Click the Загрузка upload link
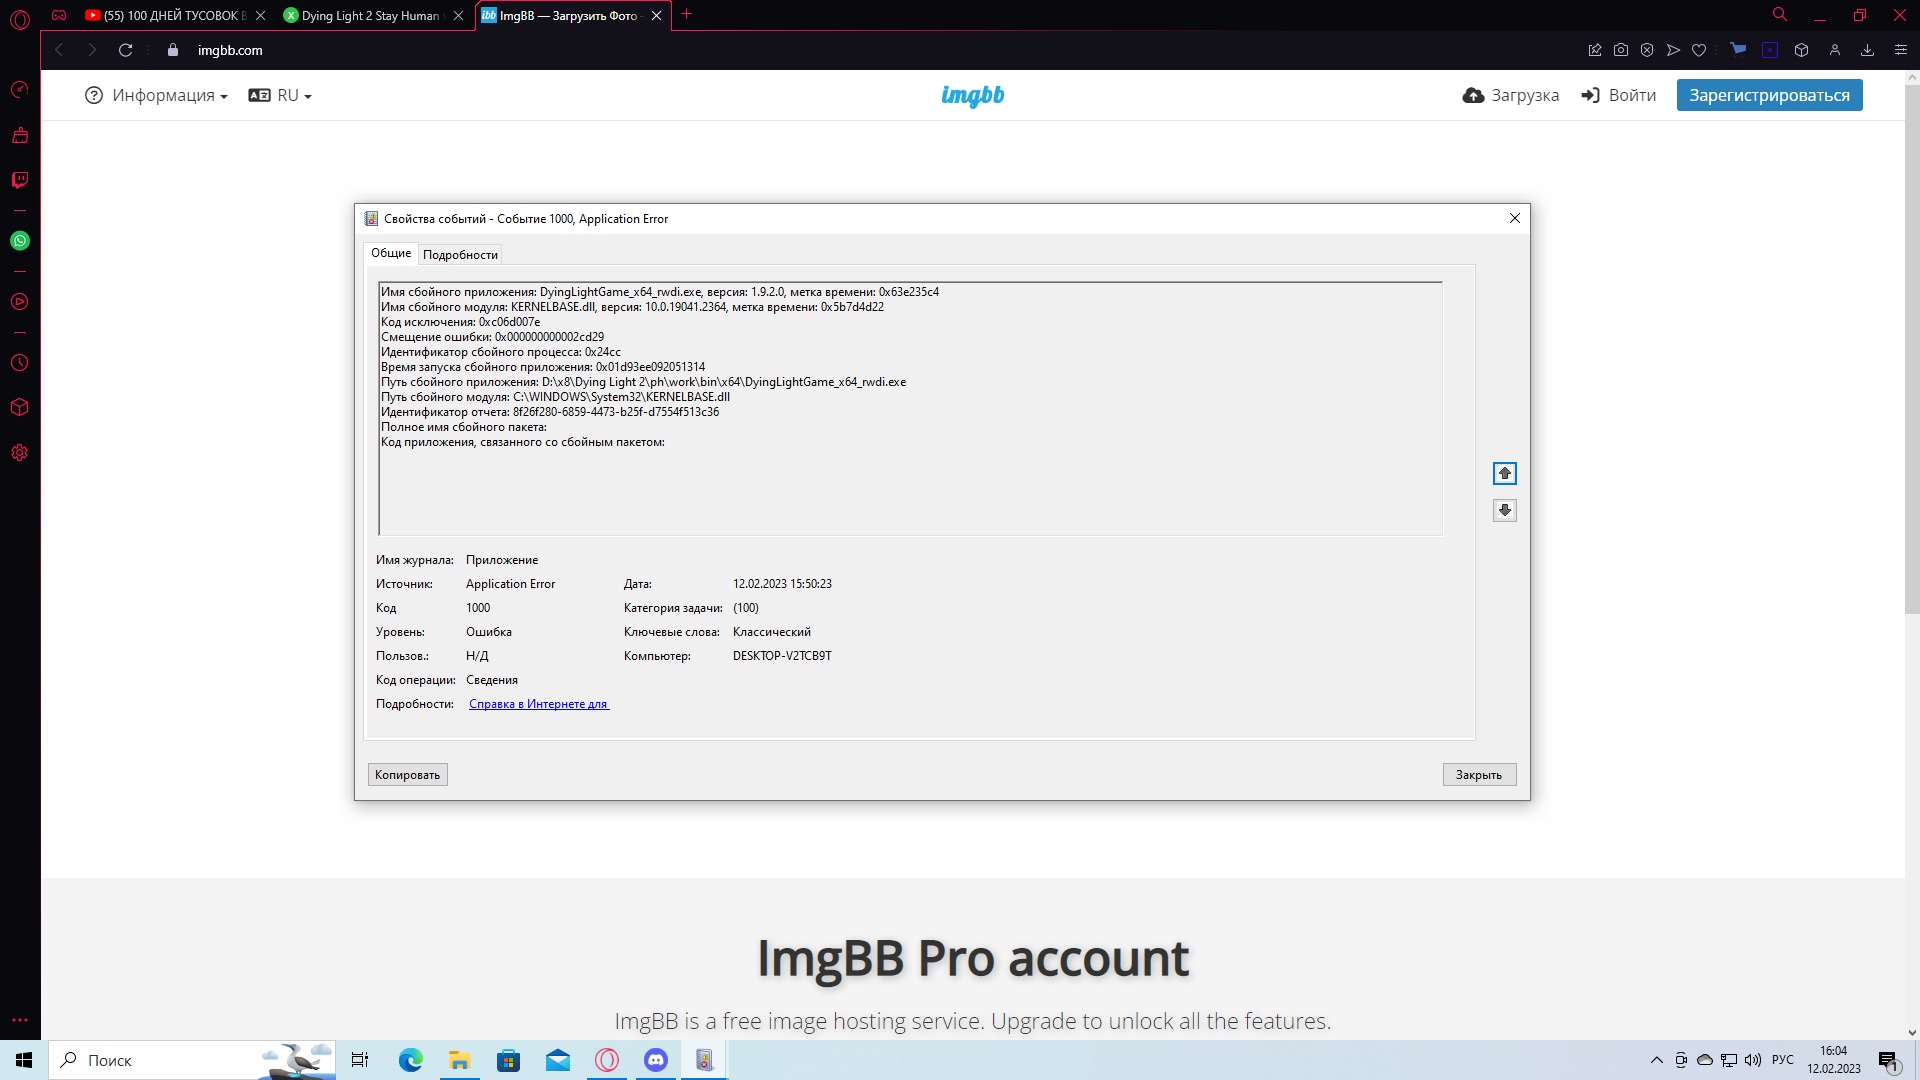 1511,95
